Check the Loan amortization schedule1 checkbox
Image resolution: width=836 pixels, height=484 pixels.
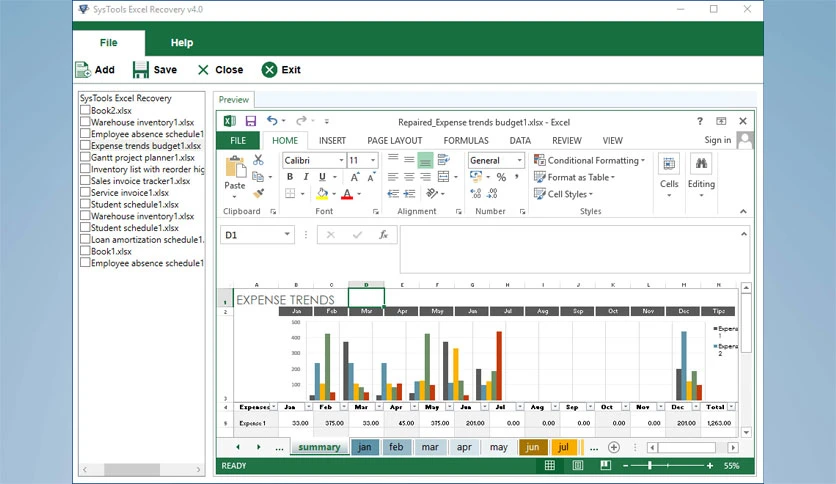85,239
